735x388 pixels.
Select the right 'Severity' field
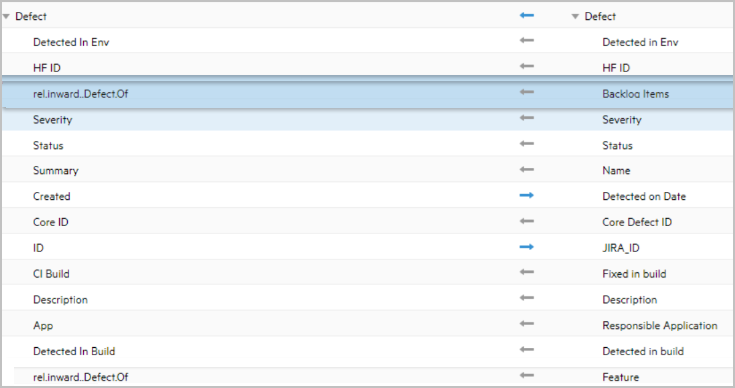click(622, 119)
